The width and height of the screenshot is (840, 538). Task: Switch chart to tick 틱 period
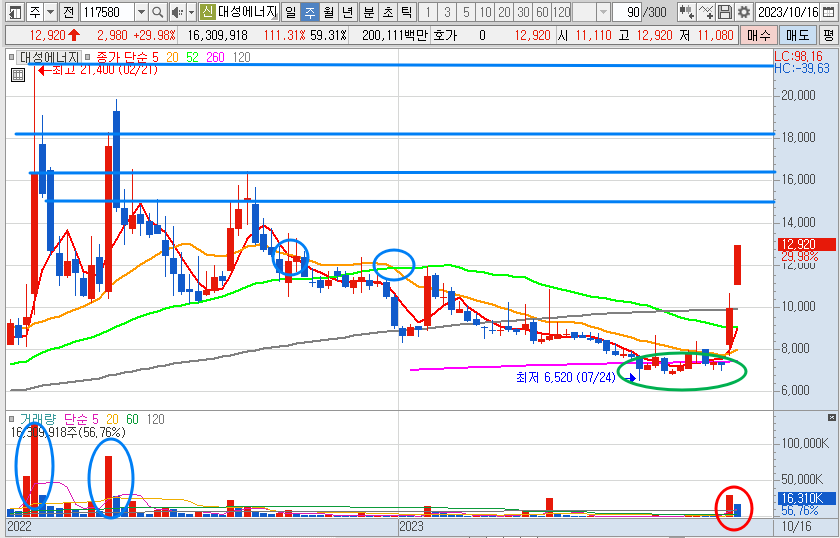pyautogui.click(x=407, y=11)
